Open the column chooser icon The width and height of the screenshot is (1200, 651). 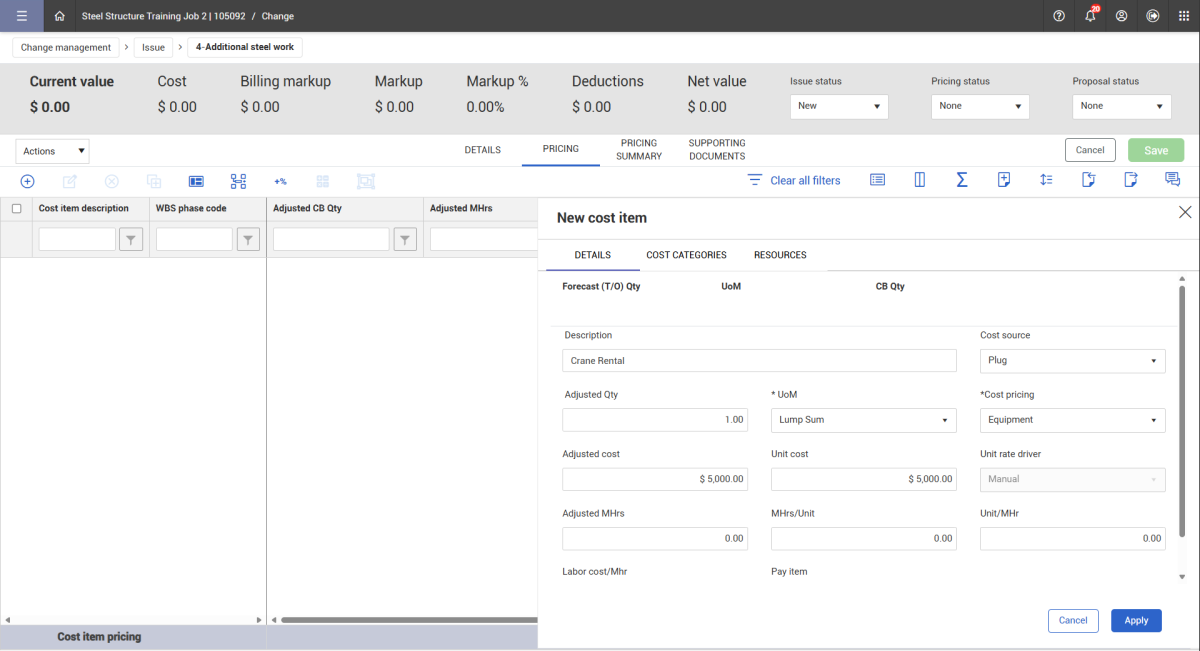tap(919, 180)
